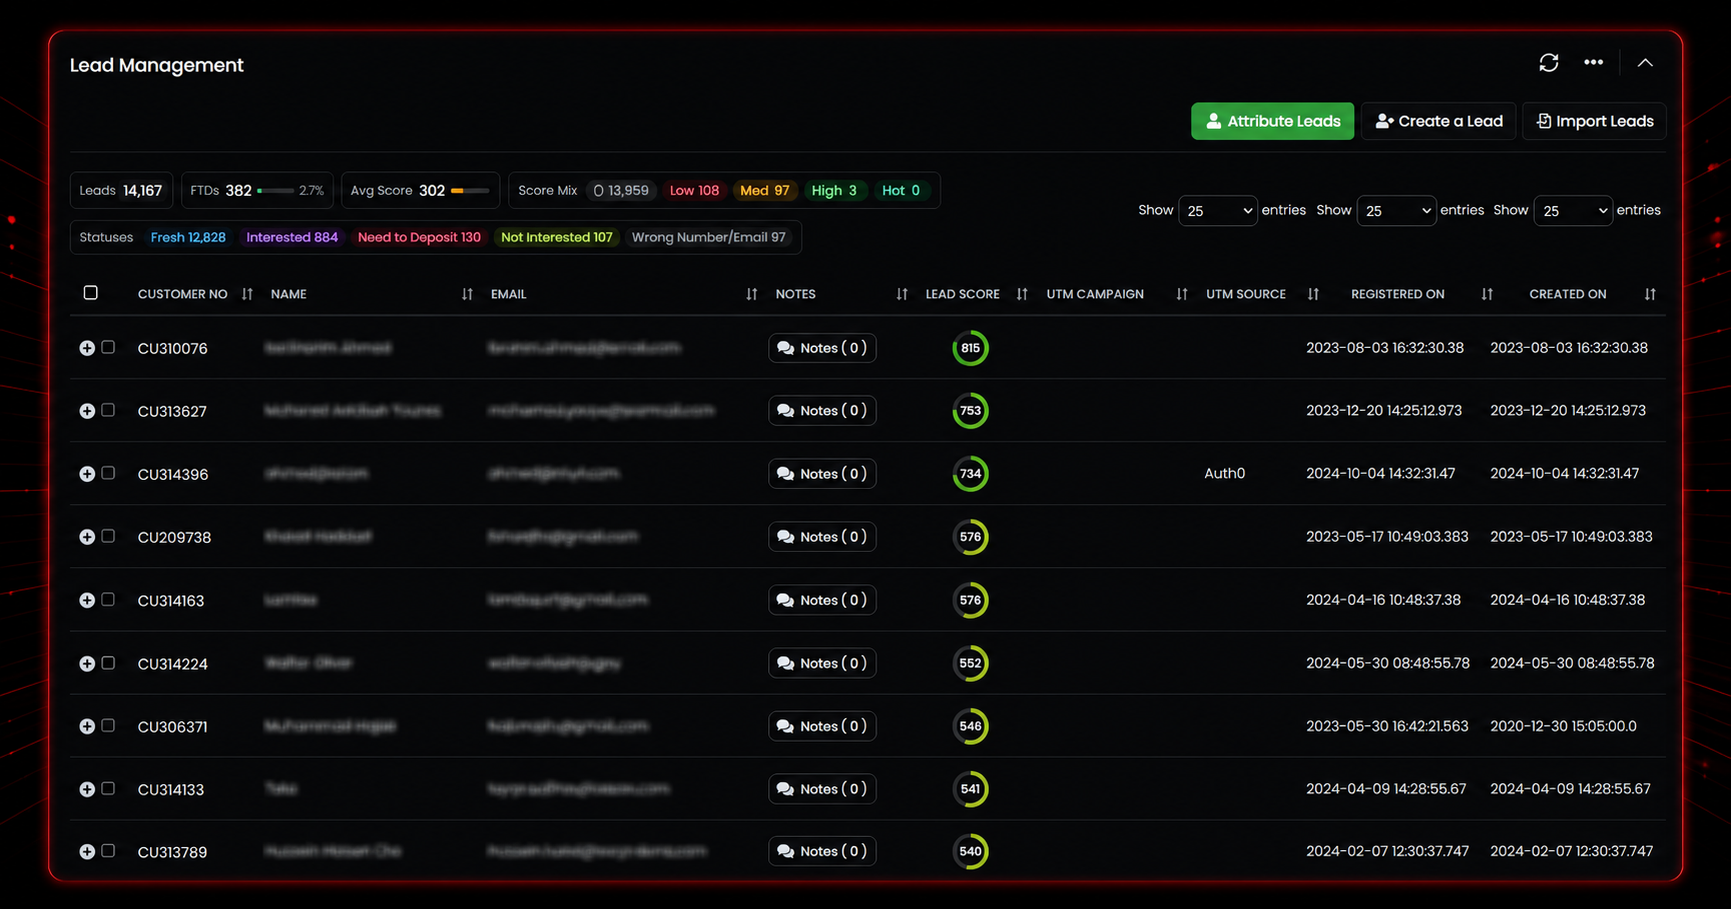Image resolution: width=1731 pixels, height=909 pixels.
Task: Check the box for CU313789
Action: tap(108, 851)
